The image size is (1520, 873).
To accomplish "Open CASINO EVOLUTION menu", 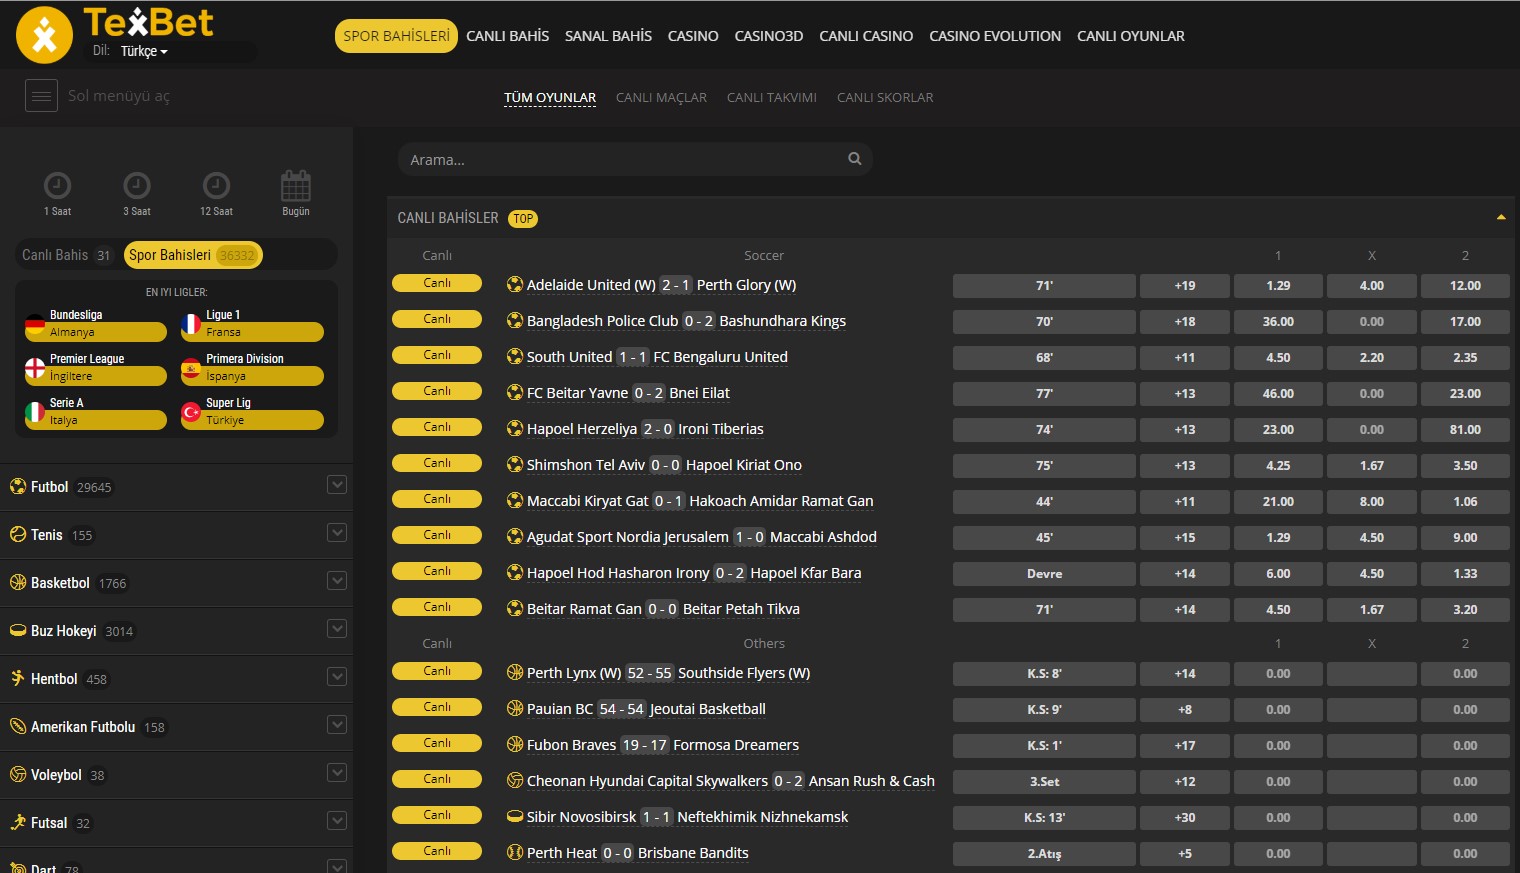I will (995, 36).
